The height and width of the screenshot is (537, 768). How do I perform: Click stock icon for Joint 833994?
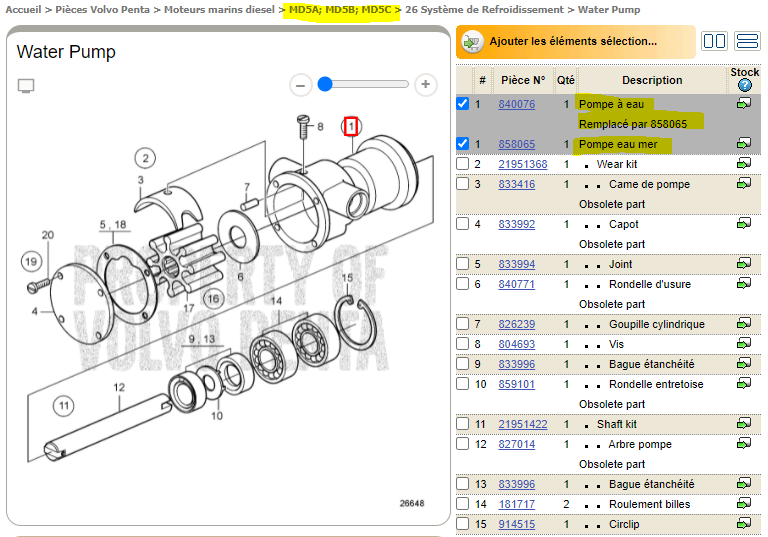[744, 264]
